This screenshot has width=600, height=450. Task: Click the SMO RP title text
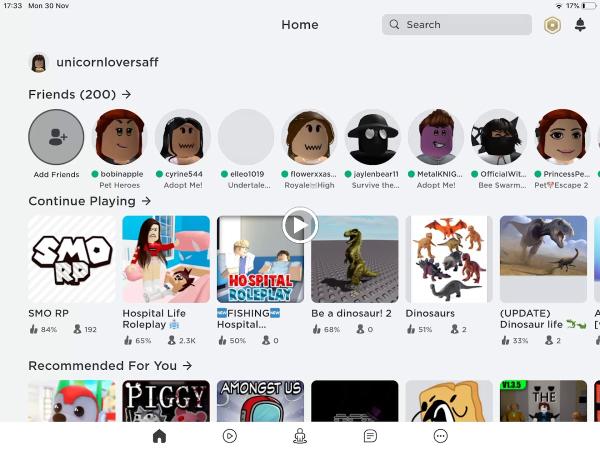[49, 313]
